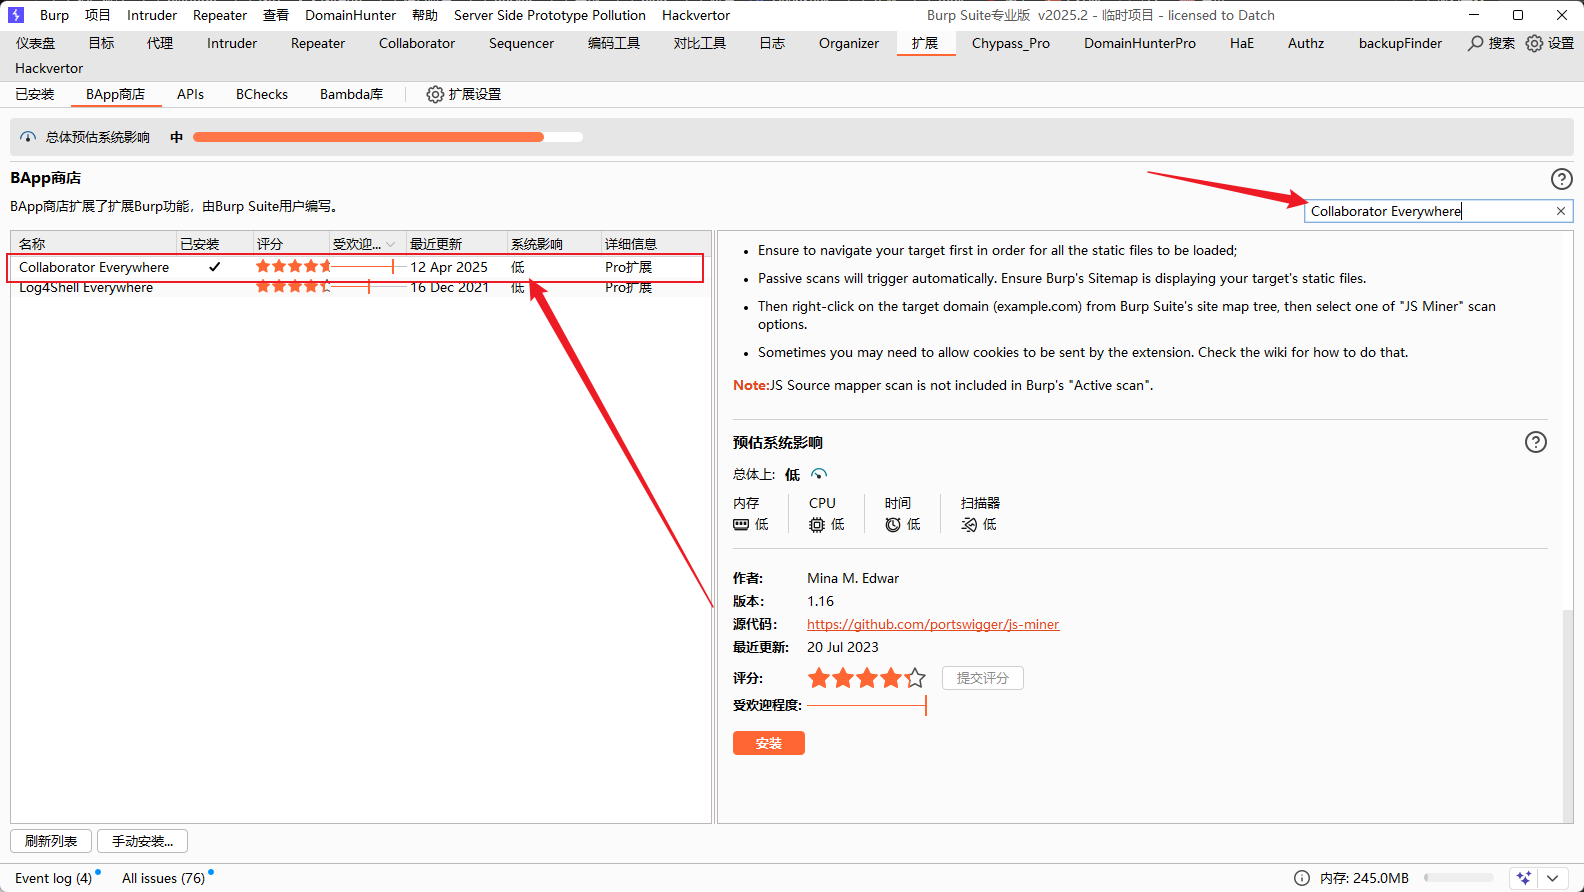Open the github js-miner source link
Viewport: 1584px width, 892px height.
click(933, 624)
